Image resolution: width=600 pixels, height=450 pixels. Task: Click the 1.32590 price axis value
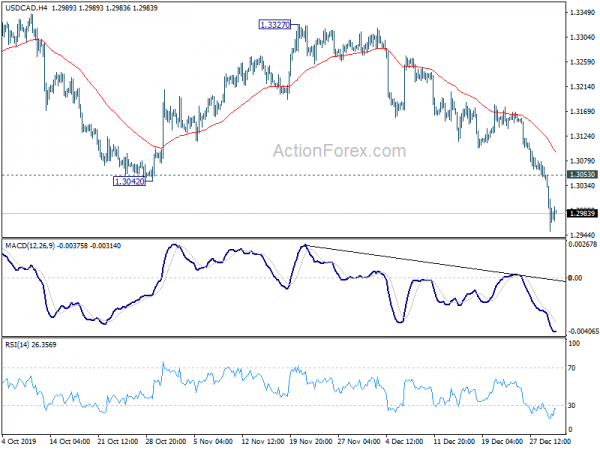(582, 62)
